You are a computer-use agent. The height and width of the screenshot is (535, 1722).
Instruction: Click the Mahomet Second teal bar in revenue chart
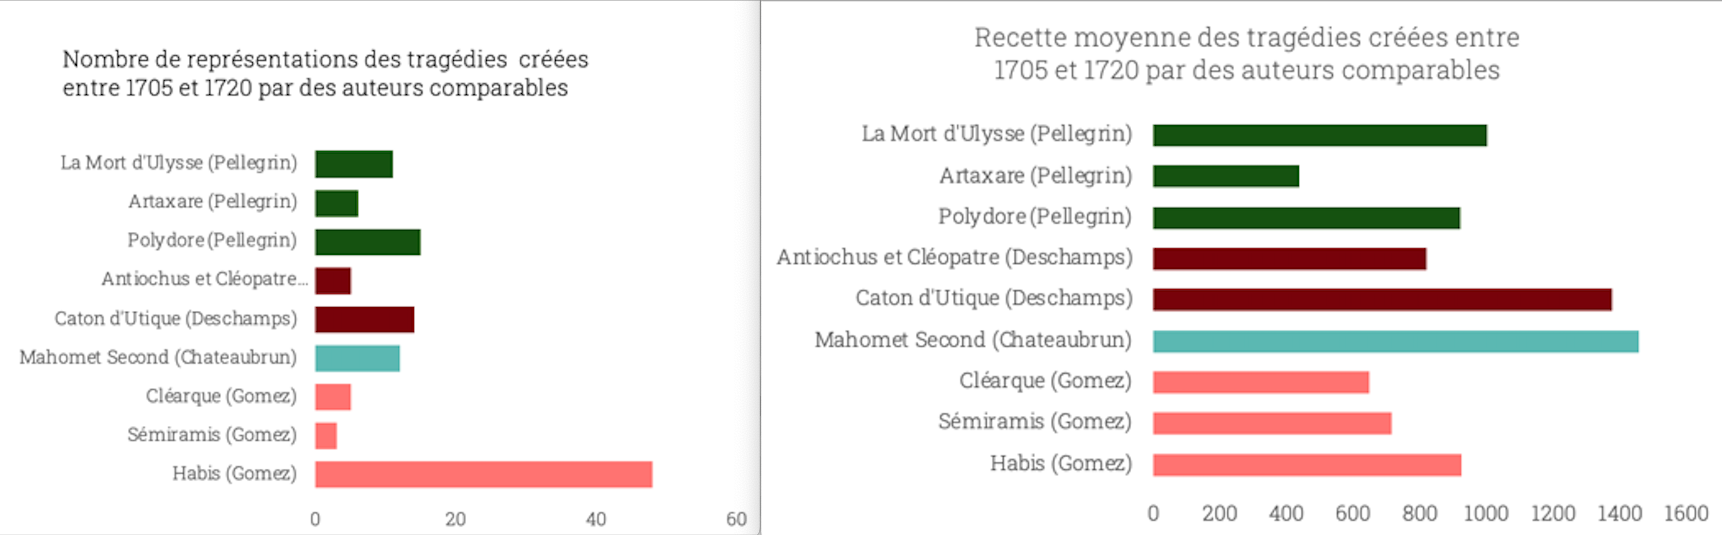click(1395, 341)
